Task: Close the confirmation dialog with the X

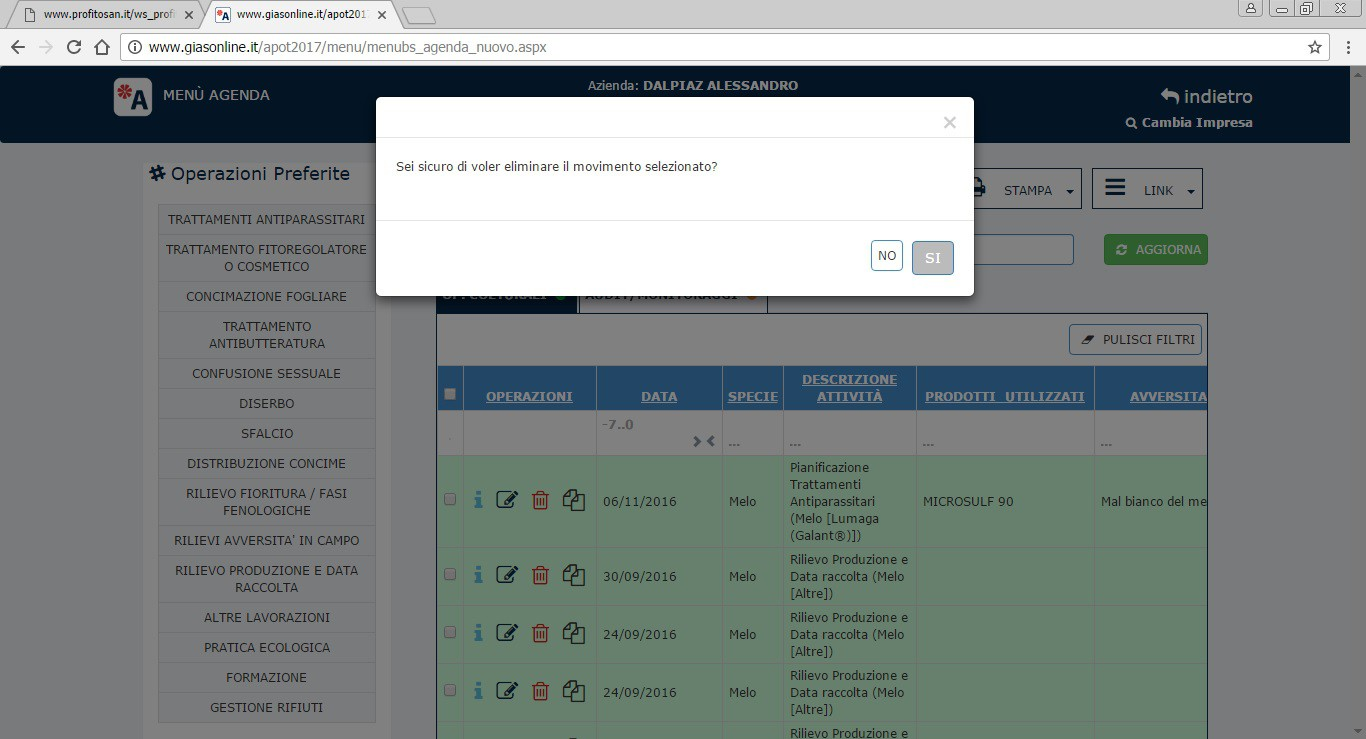Action: pyautogui.click(x=950, y=122)
